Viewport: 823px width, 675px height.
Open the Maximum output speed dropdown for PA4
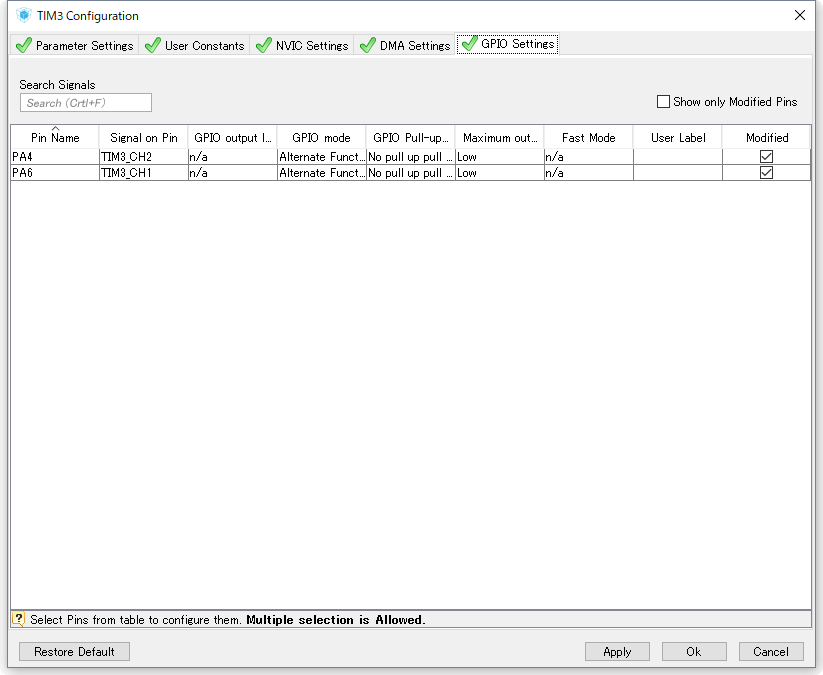click(499, 156)
